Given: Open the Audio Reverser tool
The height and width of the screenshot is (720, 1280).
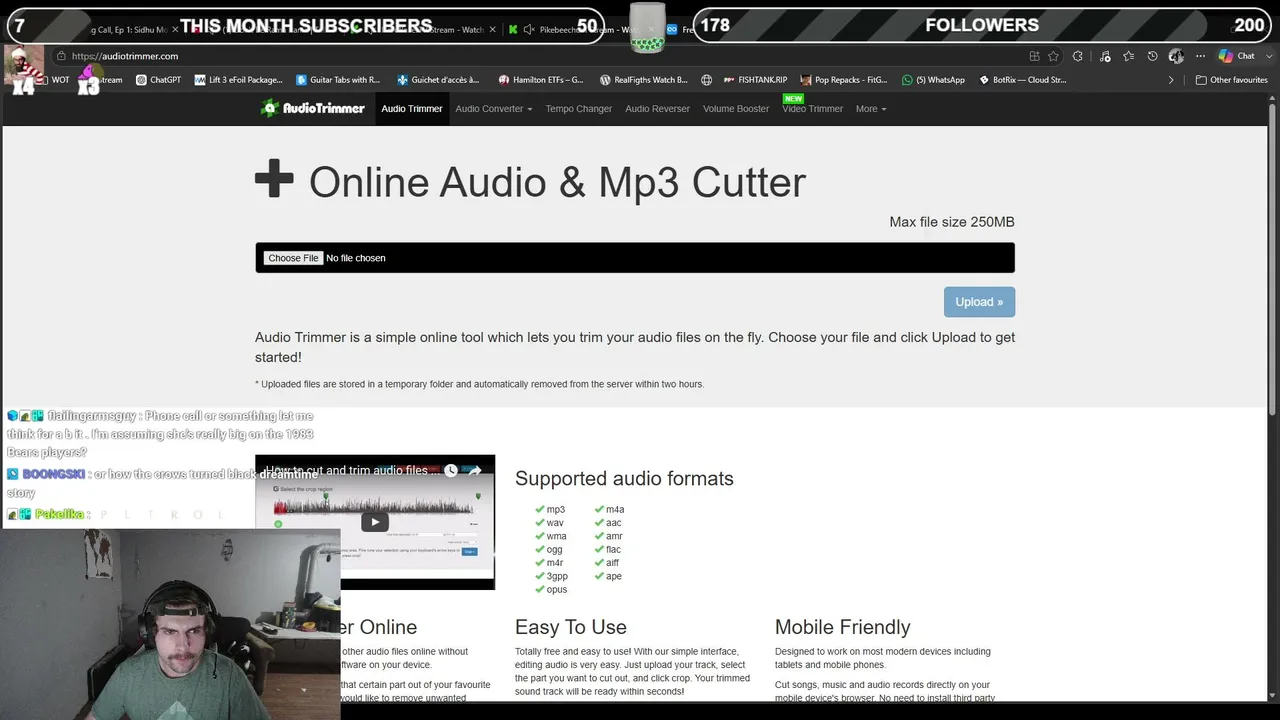Looking at the screenshot, I should coord(657,109).
